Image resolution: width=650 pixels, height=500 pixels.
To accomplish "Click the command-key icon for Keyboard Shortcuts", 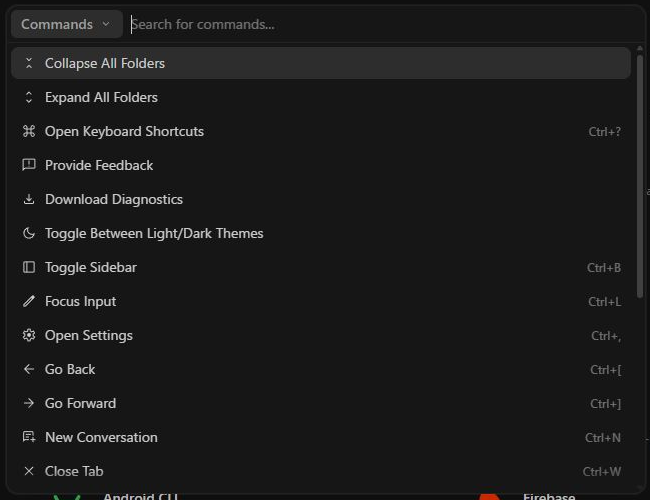I will [29, 131].
